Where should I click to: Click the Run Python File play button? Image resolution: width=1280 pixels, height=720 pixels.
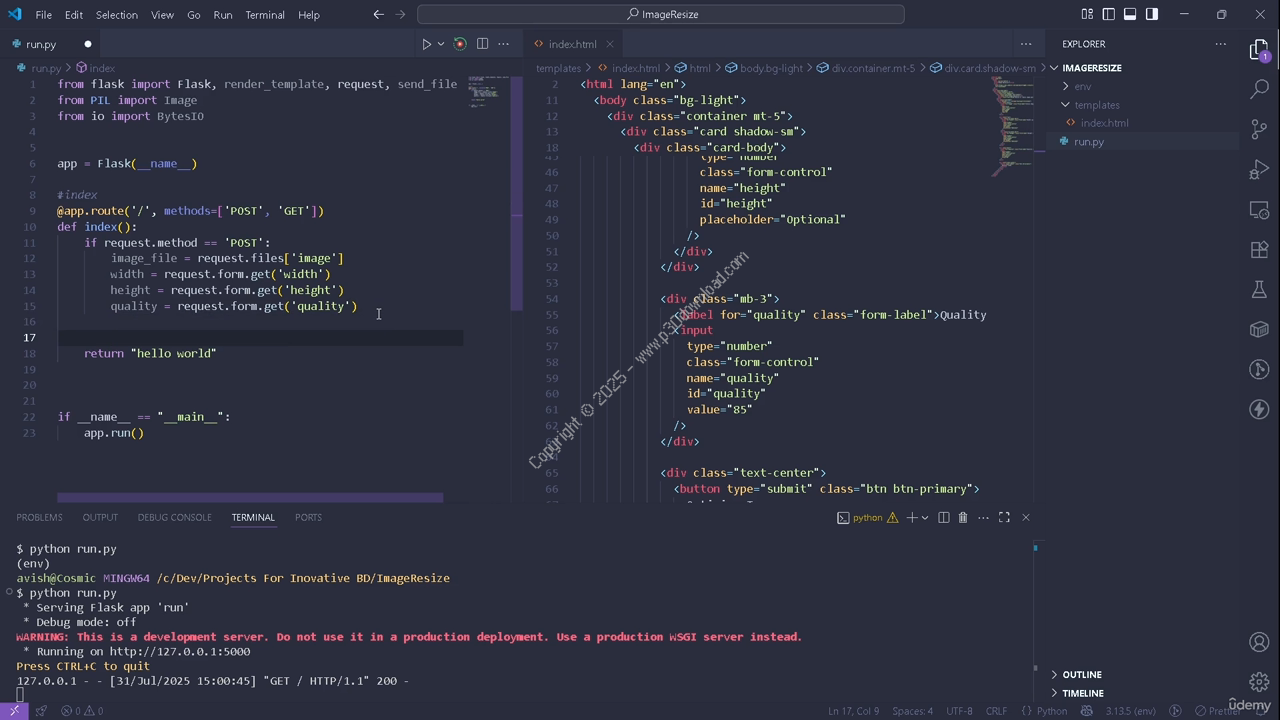point(426,44)
